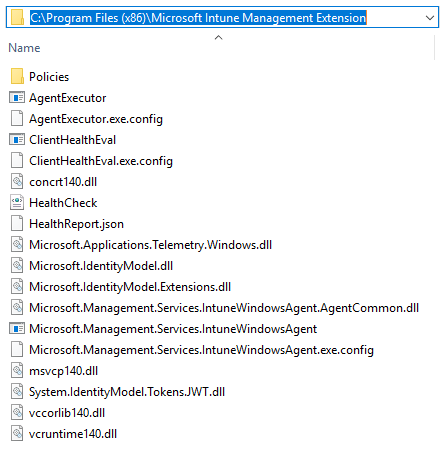Select concrt140.dll file name

(63, 182)
